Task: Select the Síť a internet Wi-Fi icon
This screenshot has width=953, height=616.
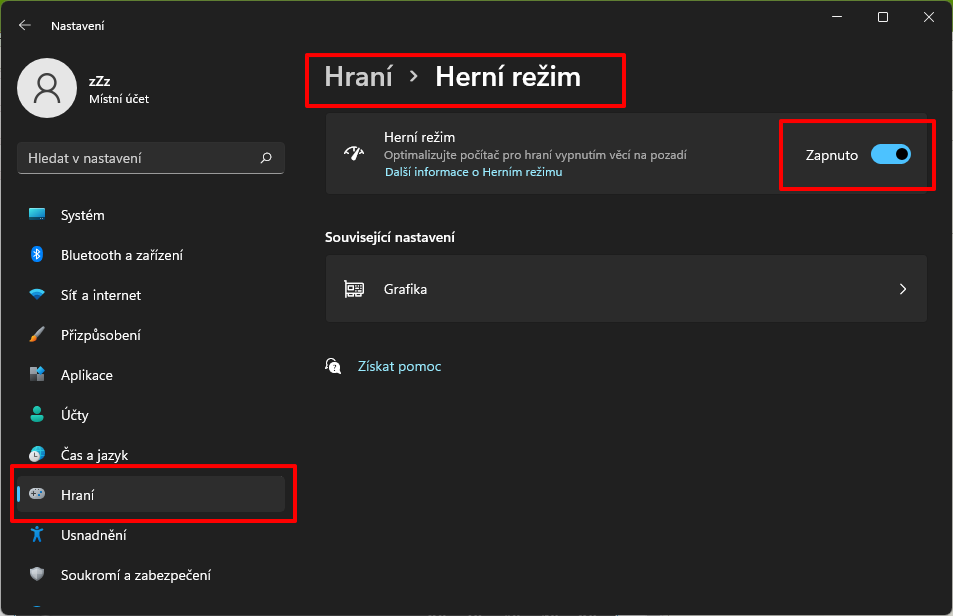Action: click(x=37, y=295)
